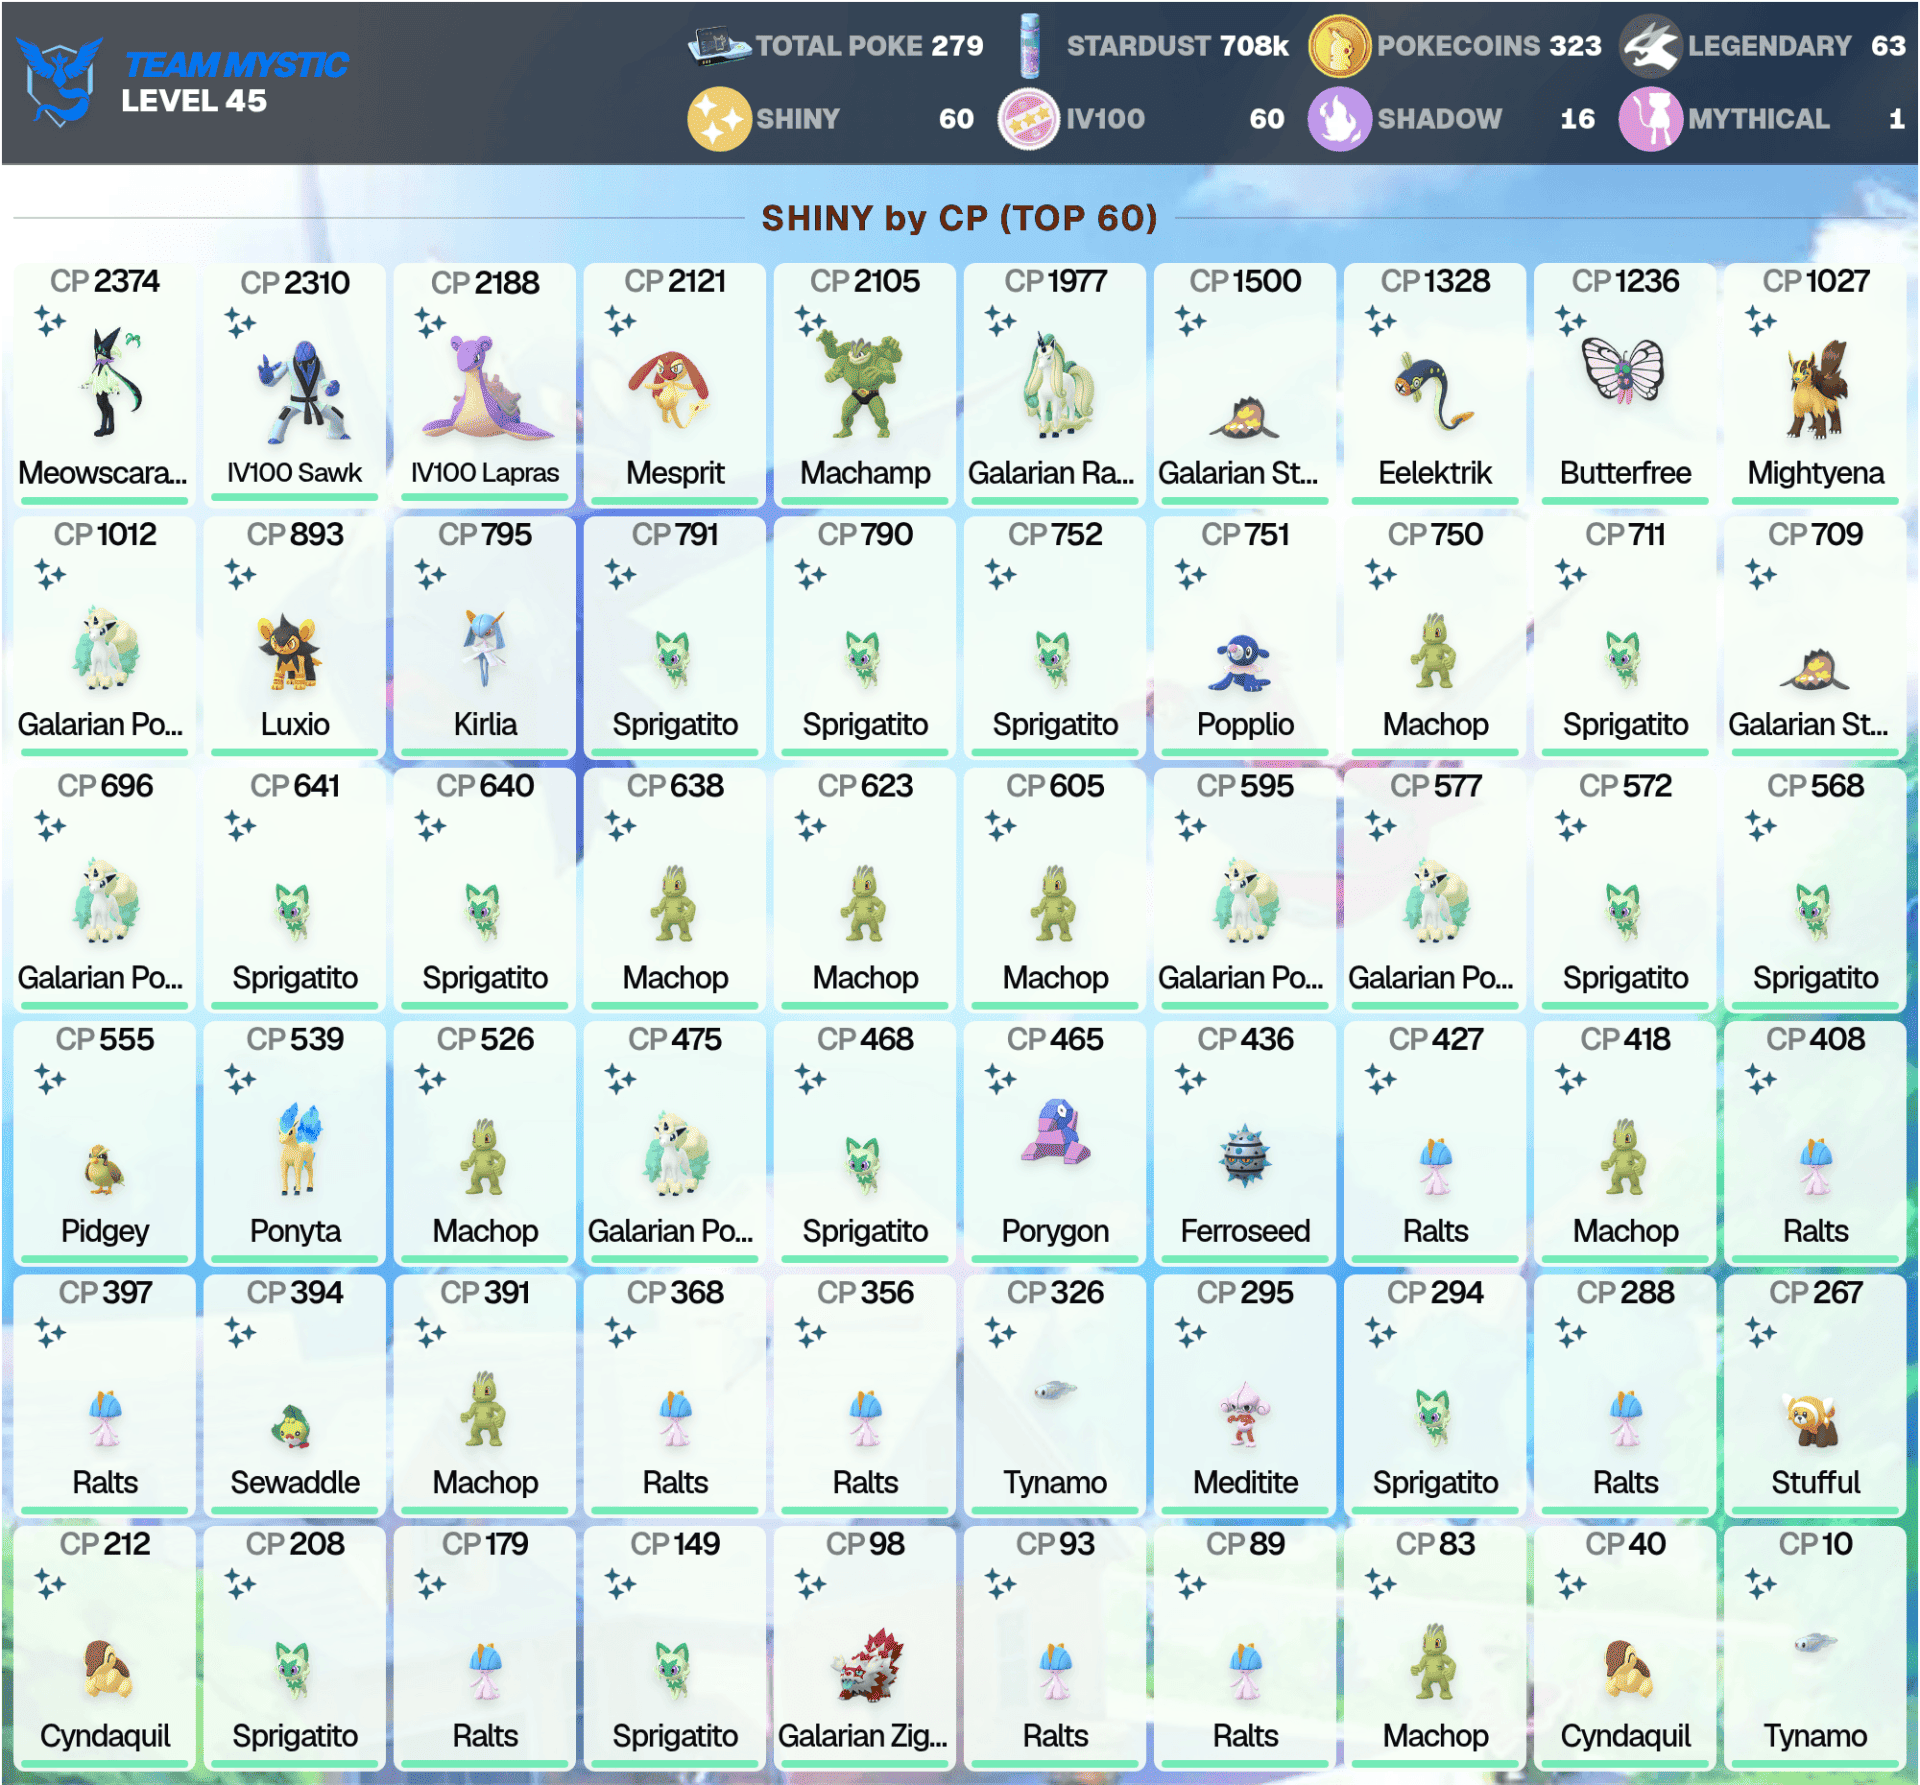Viewport: 1920px width, 1785px height.
Task: Click the 'CP 1012' label
Action: (x=105, y=534)
